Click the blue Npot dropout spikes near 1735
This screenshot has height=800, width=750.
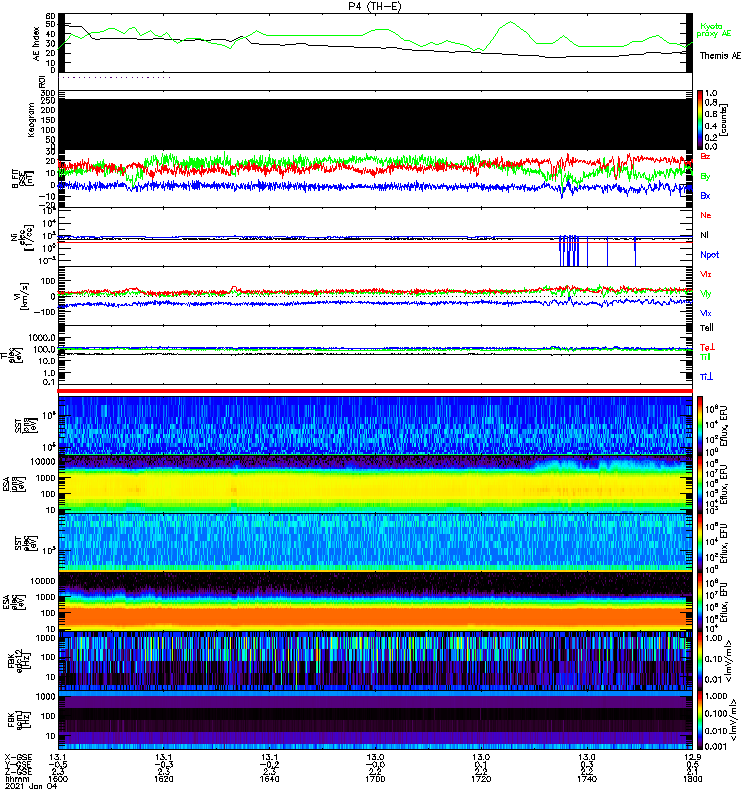coord(569,251)
